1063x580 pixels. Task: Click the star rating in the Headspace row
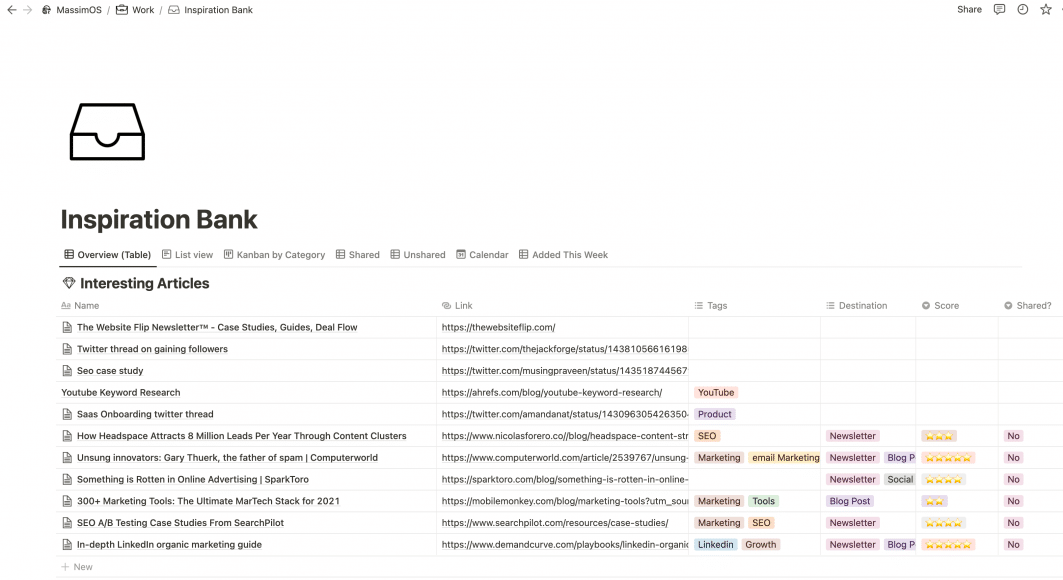click(x=938, y=435)
